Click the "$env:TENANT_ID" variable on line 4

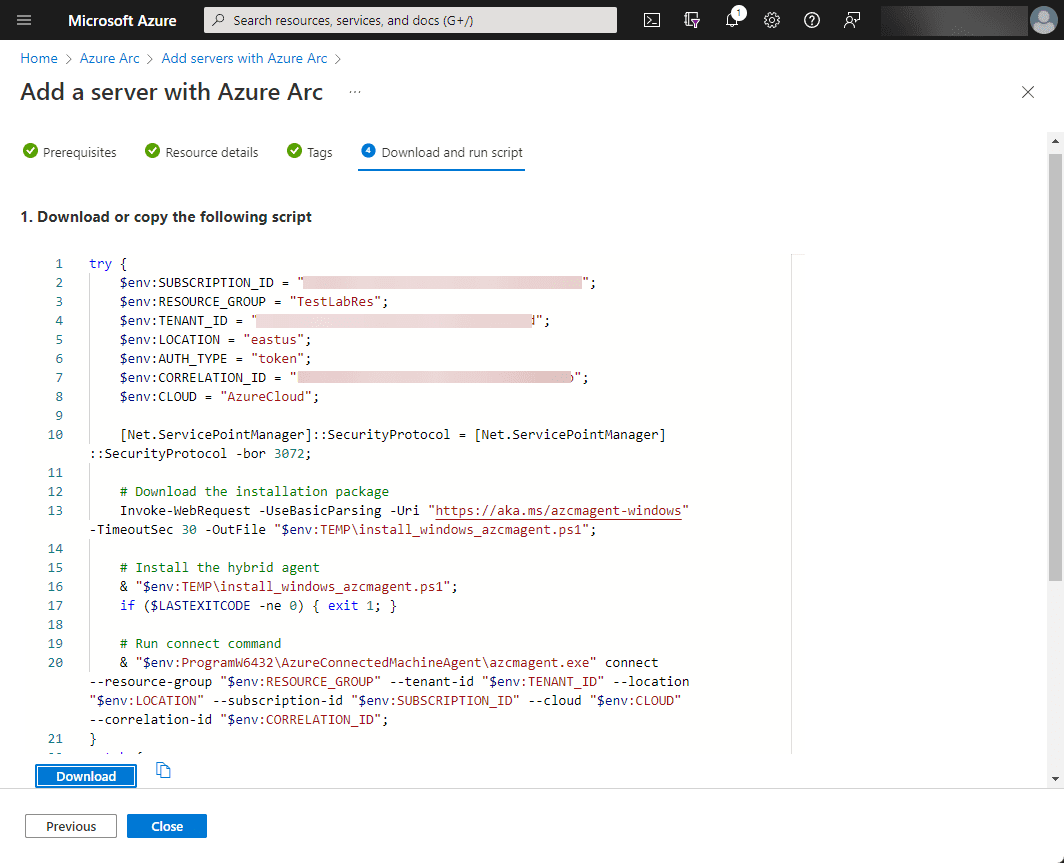point(174,321)
